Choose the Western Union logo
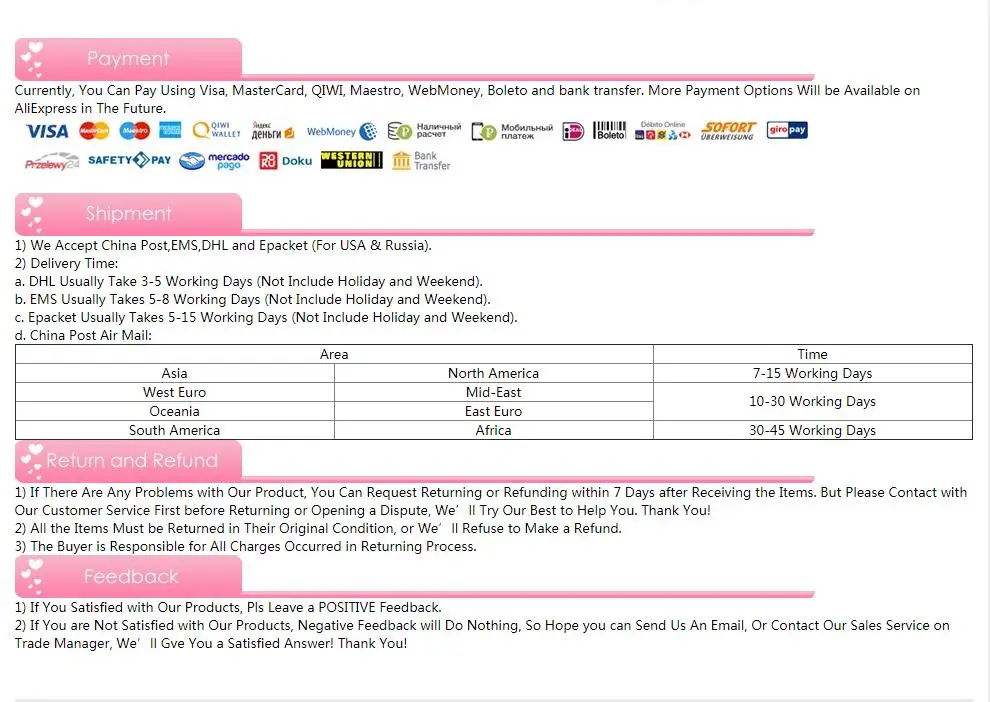Image resolution: width=990 pixels, height=702 pixels. [x=352, y=160]
